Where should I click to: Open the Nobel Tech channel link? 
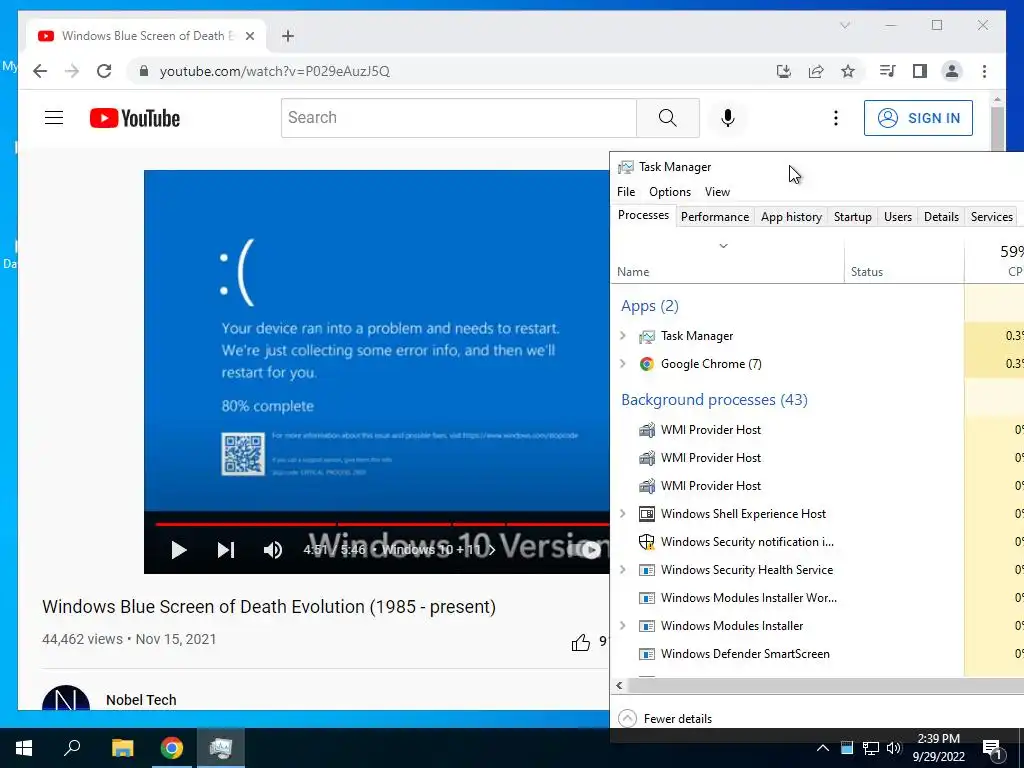coord(141,700)
